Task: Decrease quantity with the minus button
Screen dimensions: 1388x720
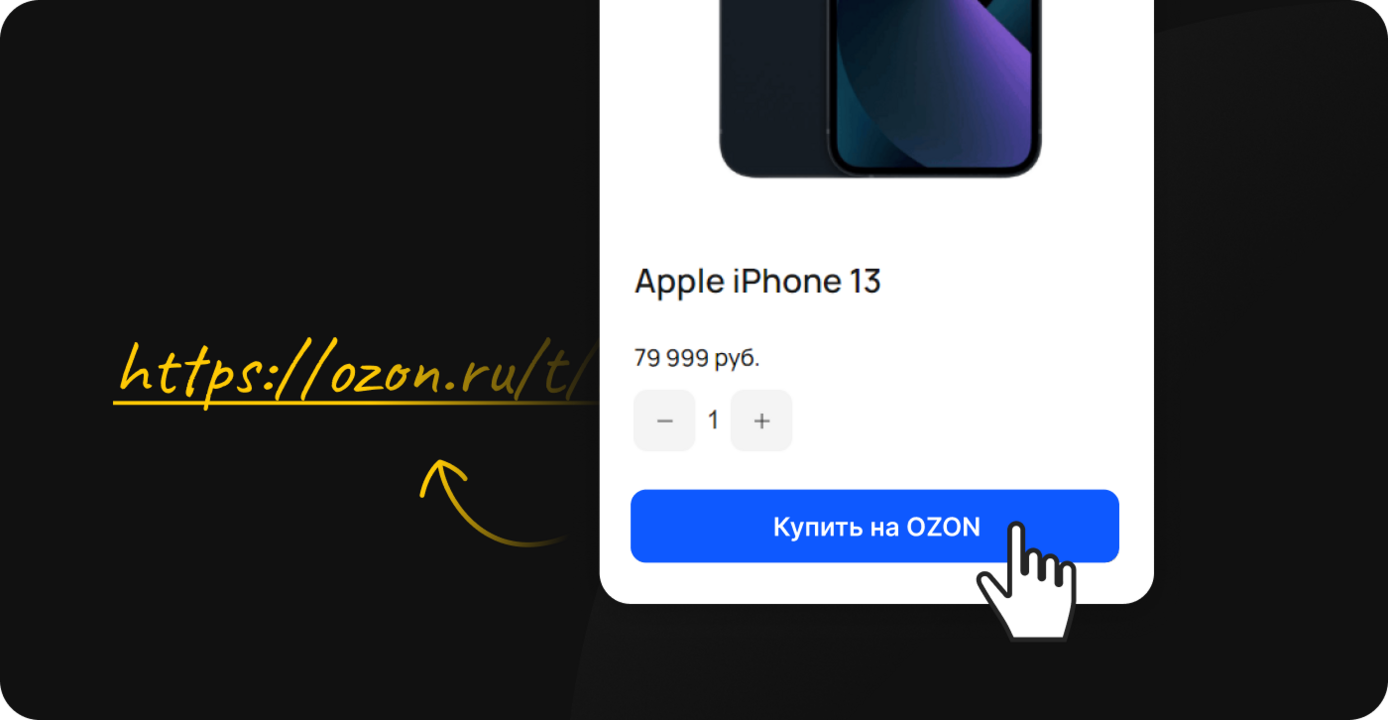Action: click(x=664, y=421)
